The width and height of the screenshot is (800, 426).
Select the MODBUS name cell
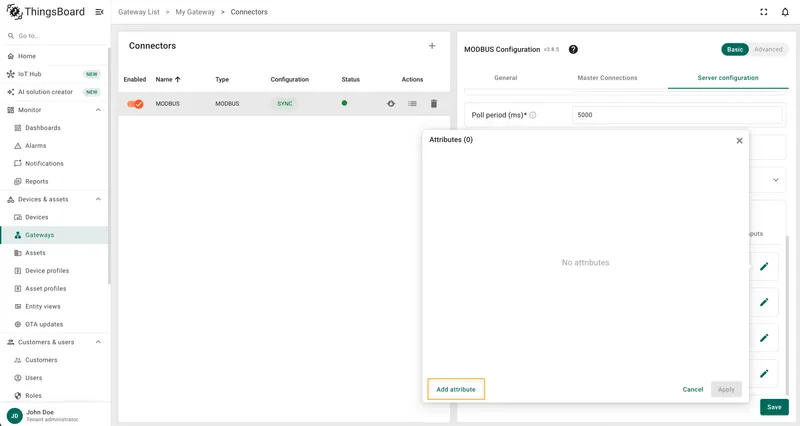[168, 104]
